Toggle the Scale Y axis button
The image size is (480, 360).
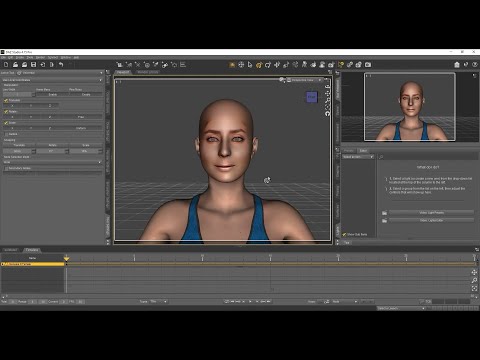click(31, 128)
